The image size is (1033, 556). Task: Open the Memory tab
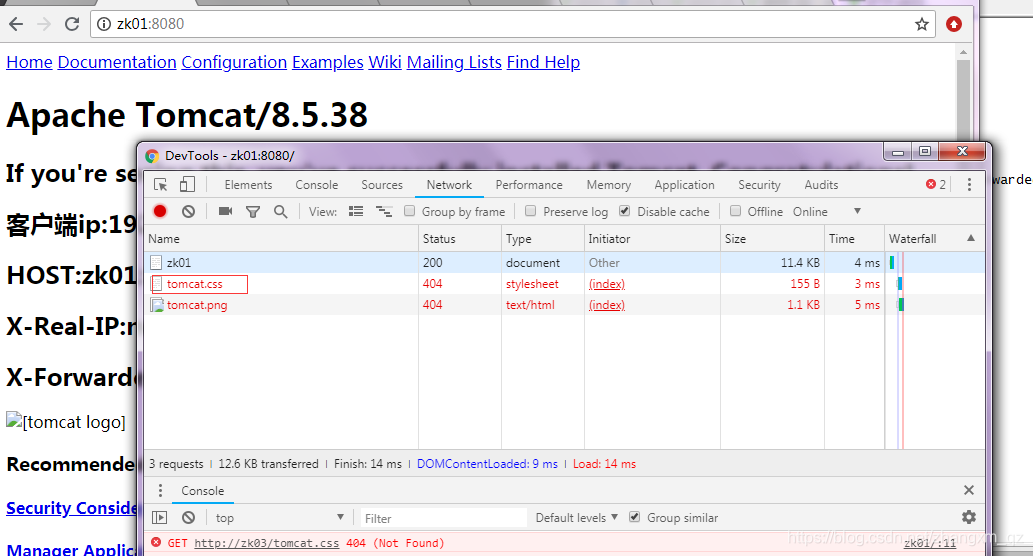click(x=609, y=185)
